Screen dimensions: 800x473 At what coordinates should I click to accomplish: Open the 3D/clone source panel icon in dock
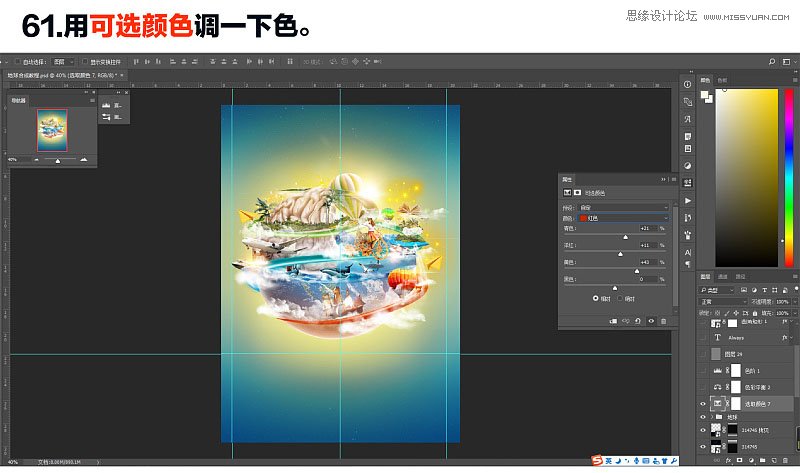pos(687,102)
